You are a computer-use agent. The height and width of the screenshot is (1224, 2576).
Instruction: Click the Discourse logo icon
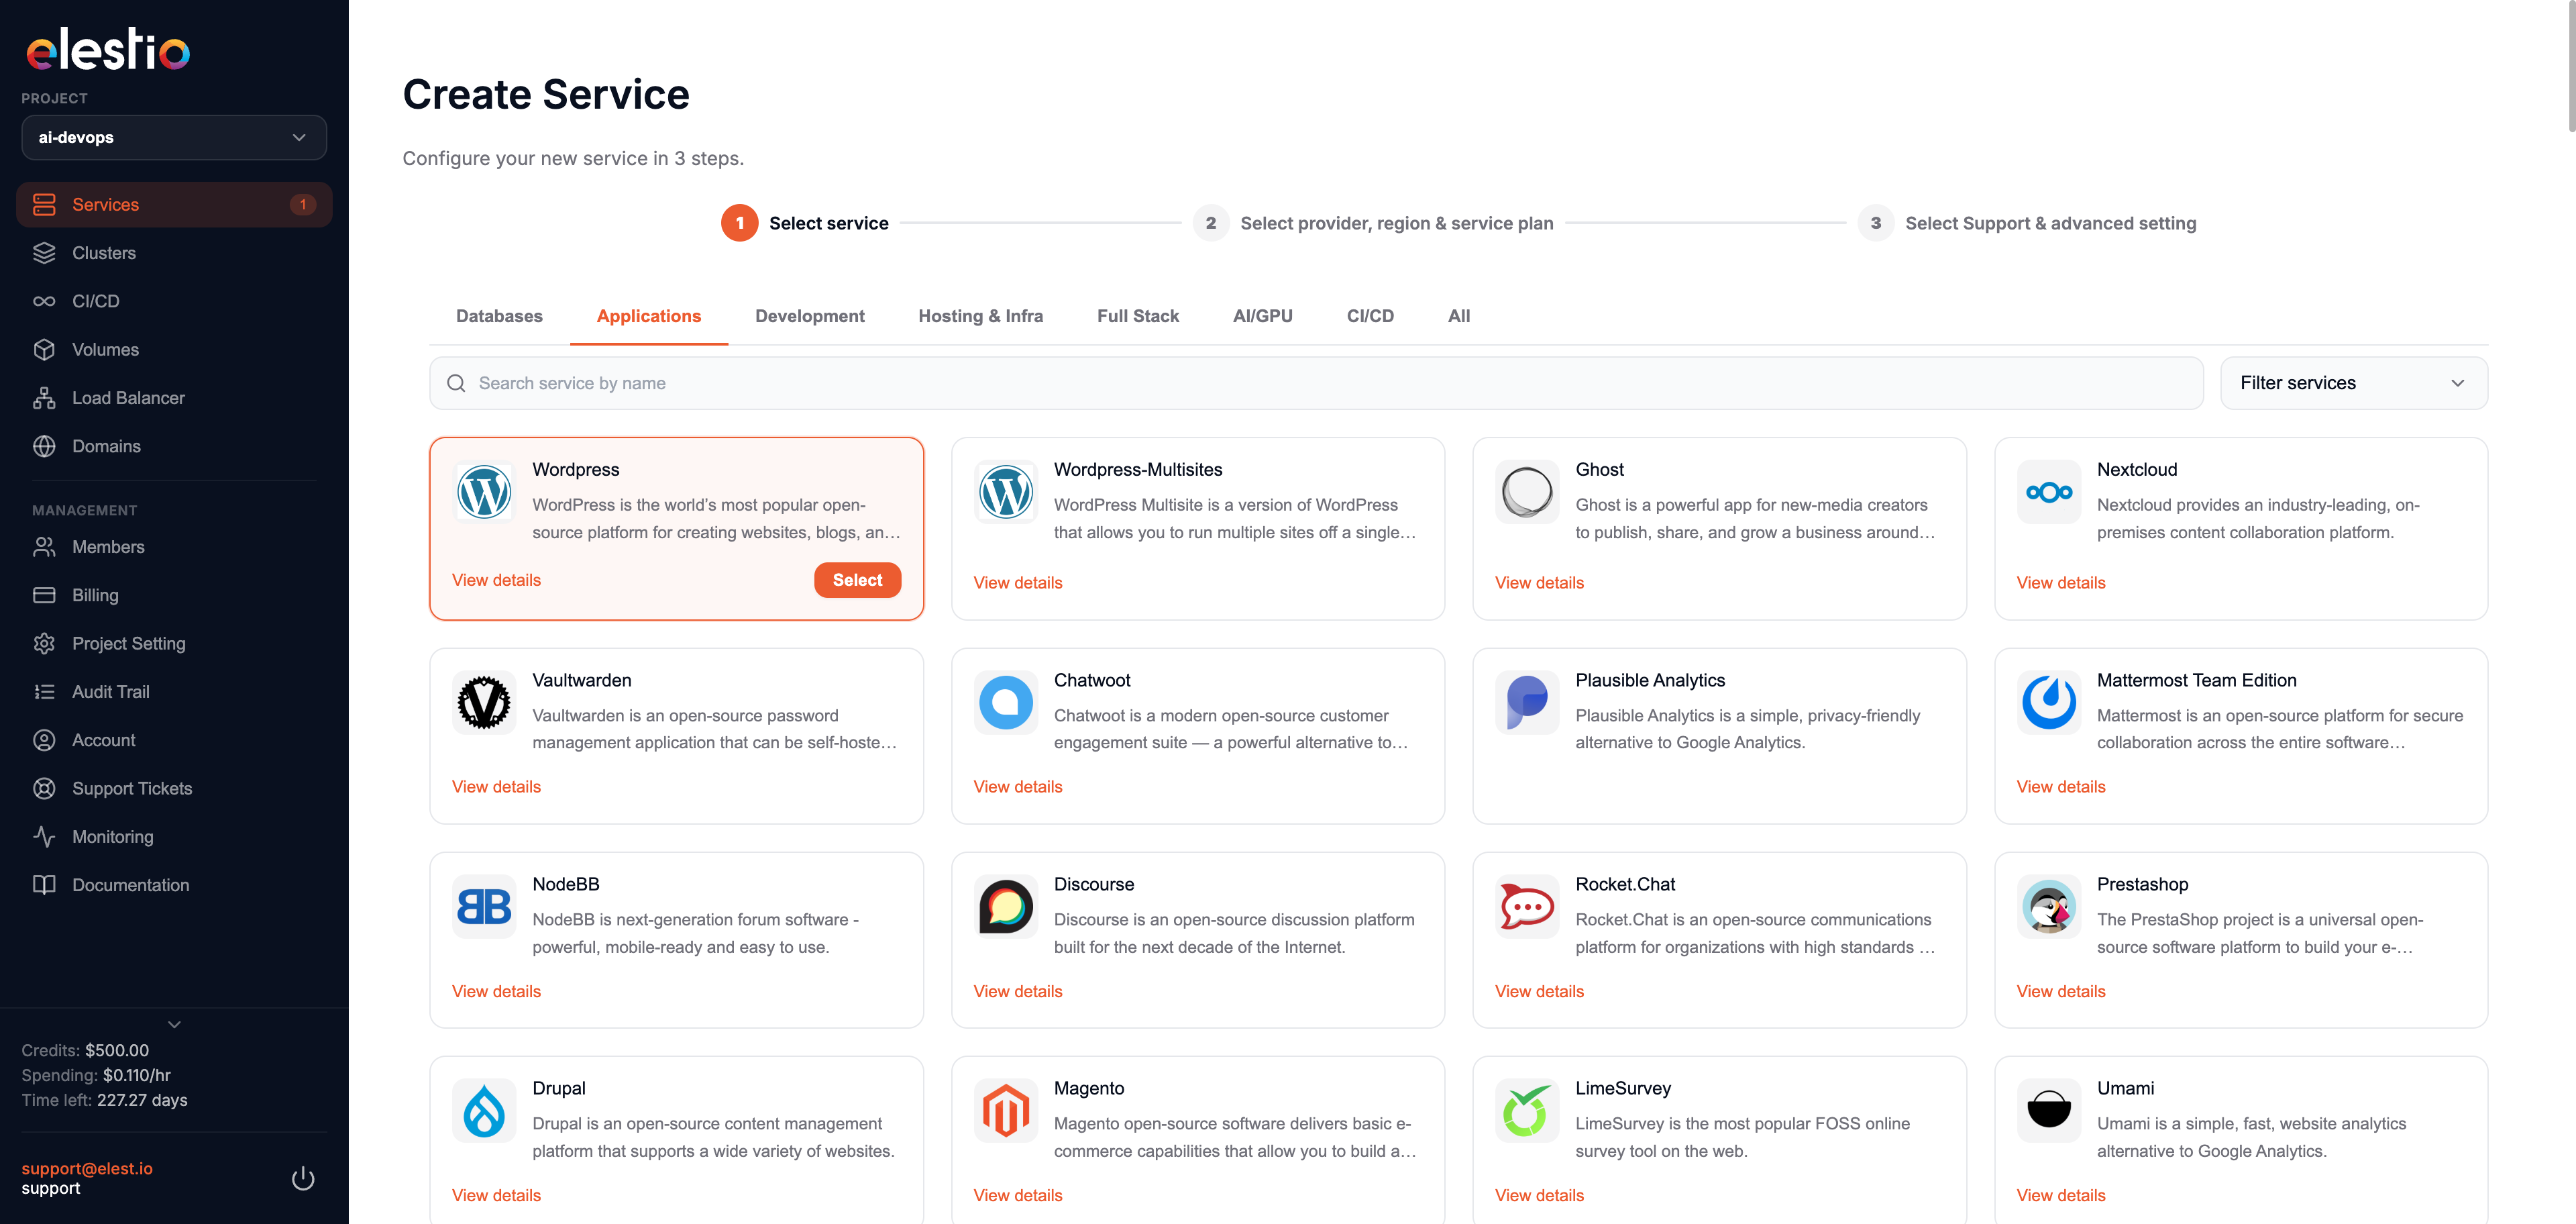click(1005, 907)
